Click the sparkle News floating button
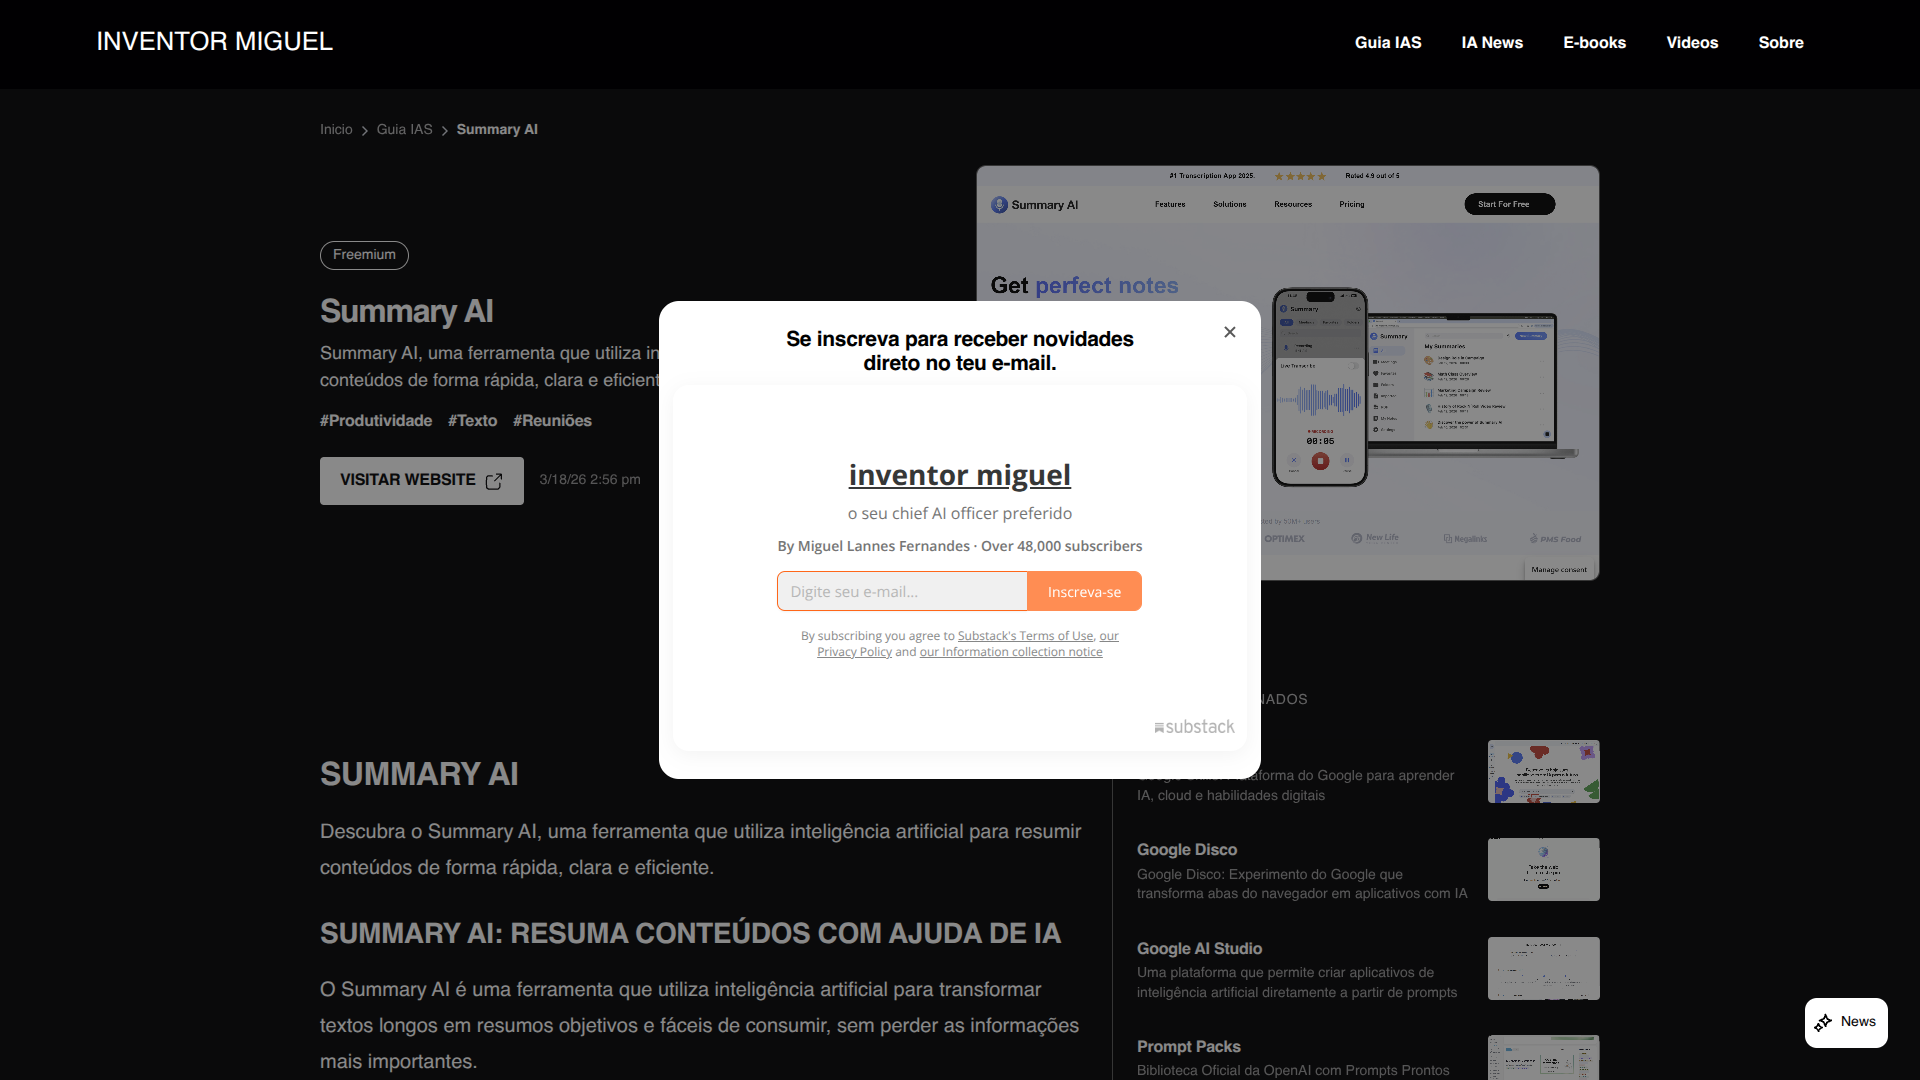1920x1080 pixels. tap(1845, 1022)
